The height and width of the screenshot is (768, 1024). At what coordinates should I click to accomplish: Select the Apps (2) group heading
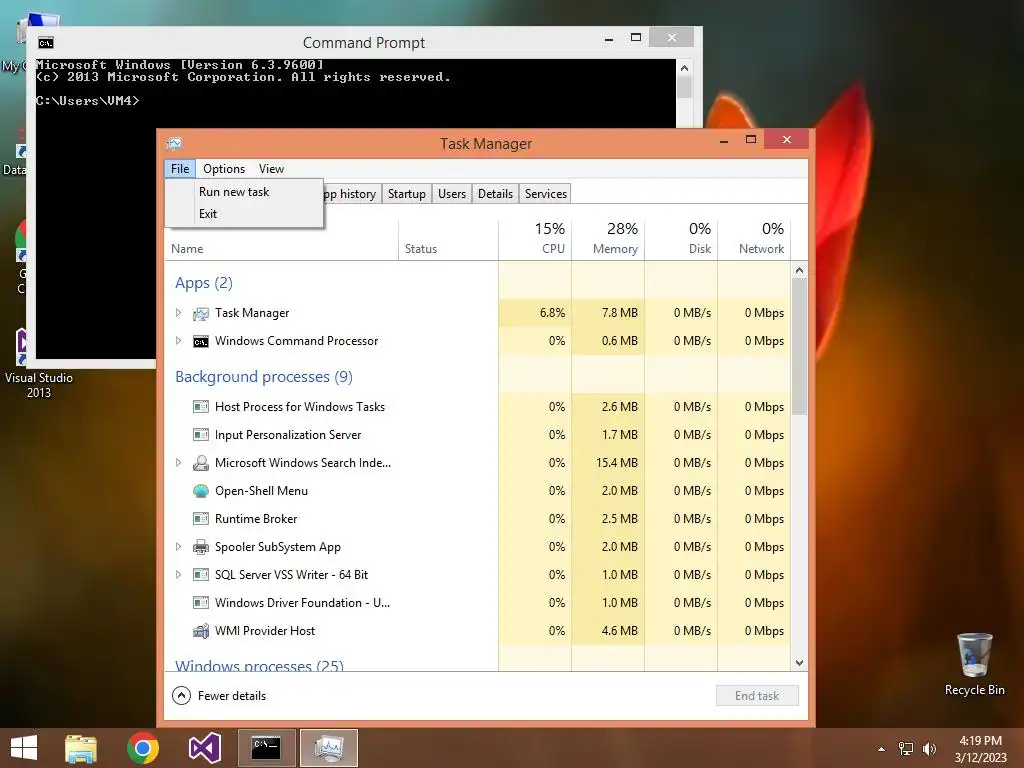point(204,283)
